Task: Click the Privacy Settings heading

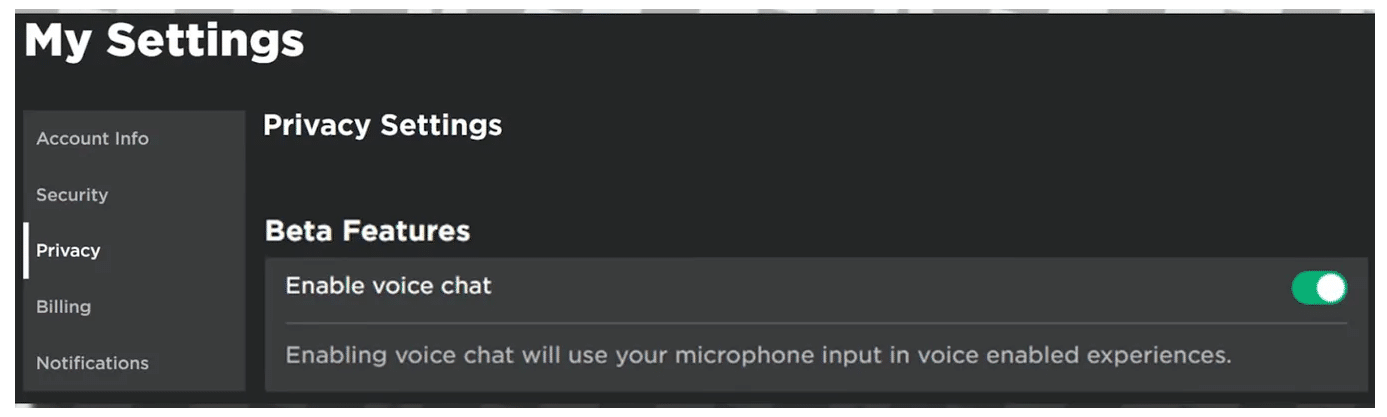Action: (x=382, y=126)
